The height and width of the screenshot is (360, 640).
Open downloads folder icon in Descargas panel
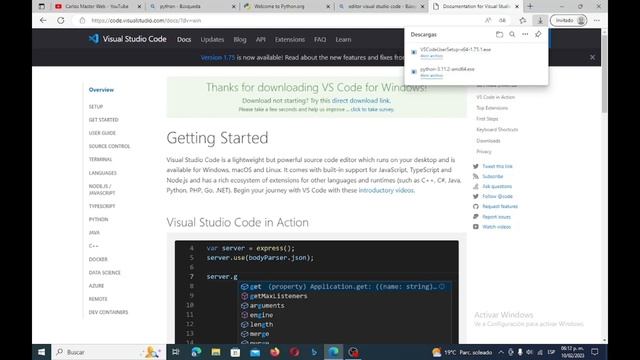tap(499, 35)
